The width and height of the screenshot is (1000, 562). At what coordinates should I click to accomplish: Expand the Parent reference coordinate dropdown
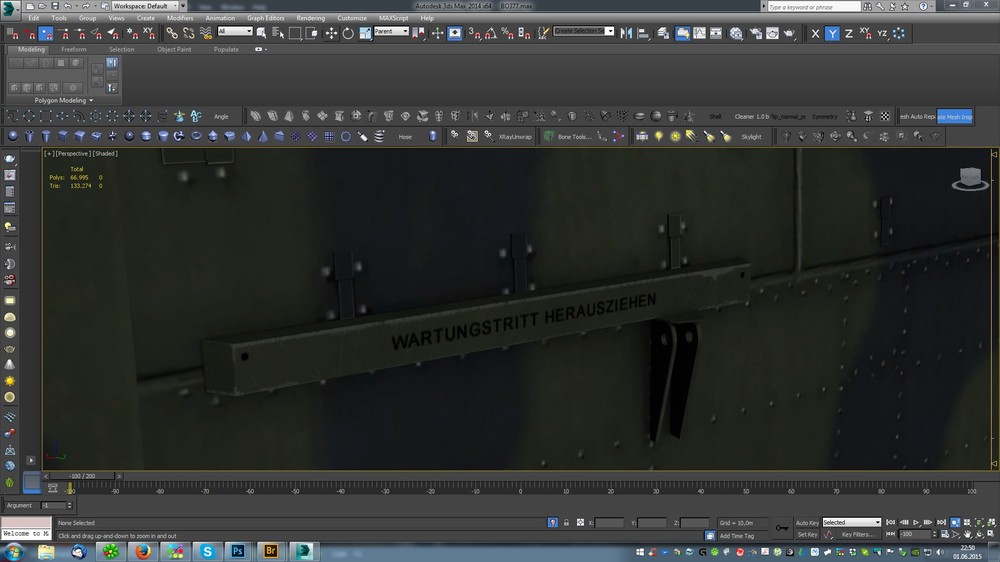click(x=391, y=32)
